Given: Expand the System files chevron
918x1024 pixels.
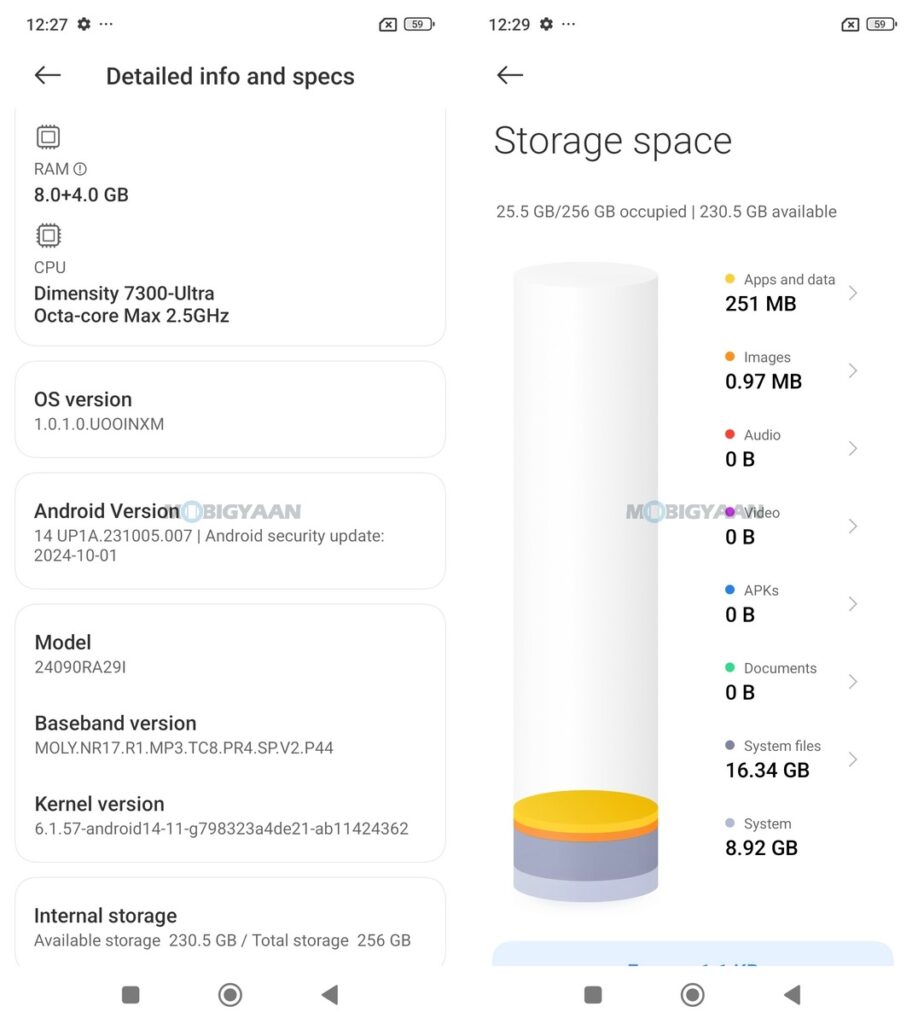Looking at the screenshot, I should click(852, 759).
